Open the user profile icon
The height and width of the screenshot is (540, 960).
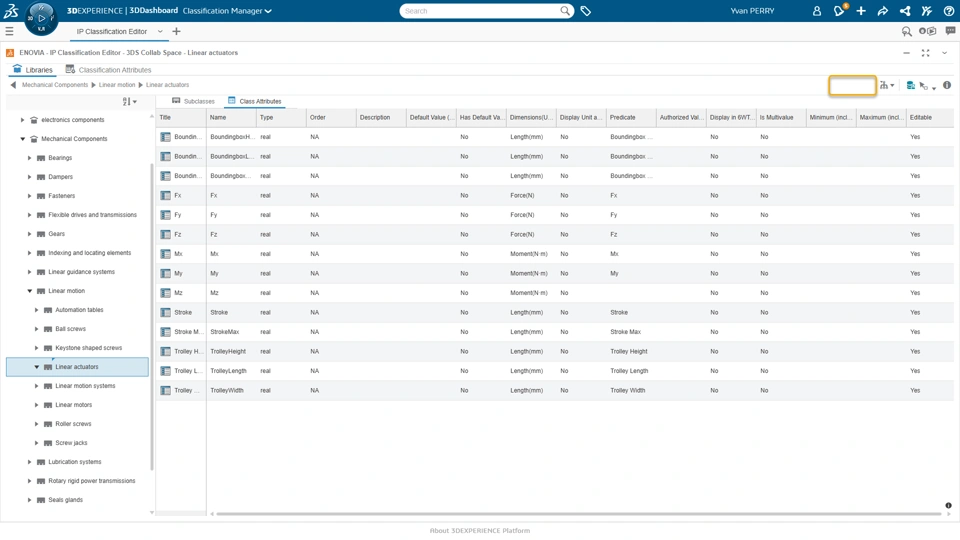tap(817, 11)
